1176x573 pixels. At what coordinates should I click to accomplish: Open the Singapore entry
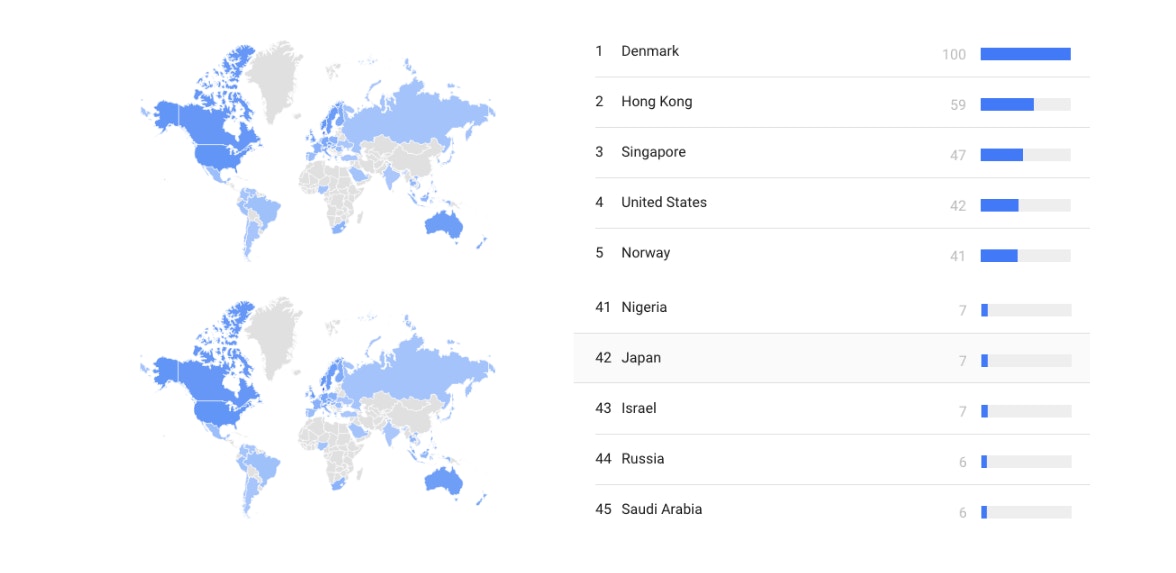(653, 153)
